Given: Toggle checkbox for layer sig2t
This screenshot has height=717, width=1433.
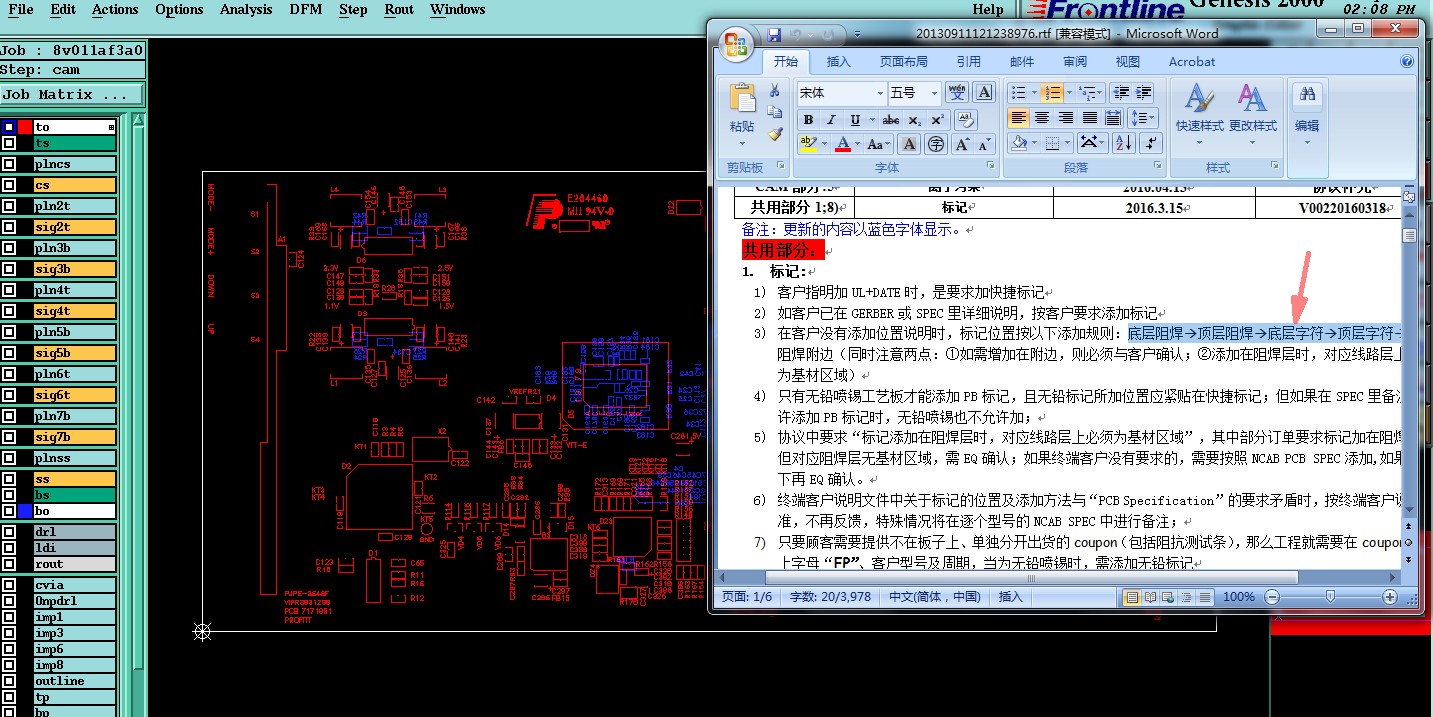Looking at the screenshot, I should [9, 227].
